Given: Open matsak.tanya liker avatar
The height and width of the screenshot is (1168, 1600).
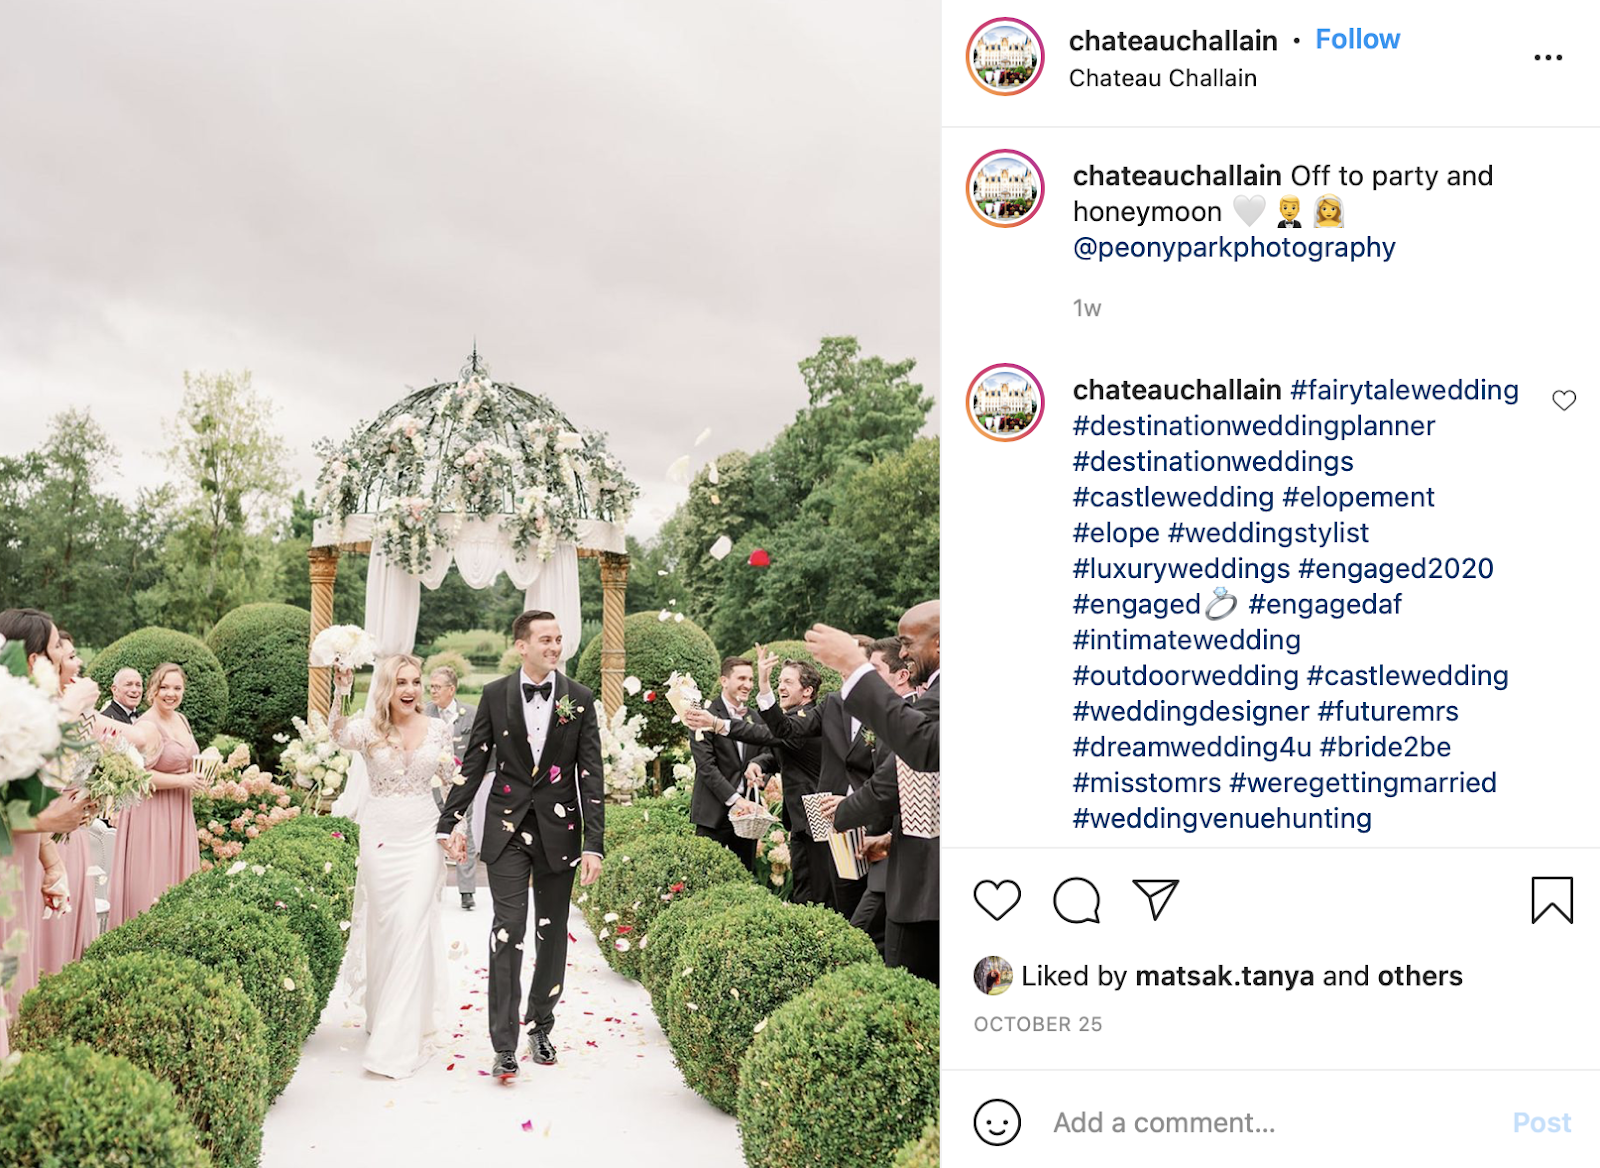Looking at the screenshot, I should pos(993,975).
